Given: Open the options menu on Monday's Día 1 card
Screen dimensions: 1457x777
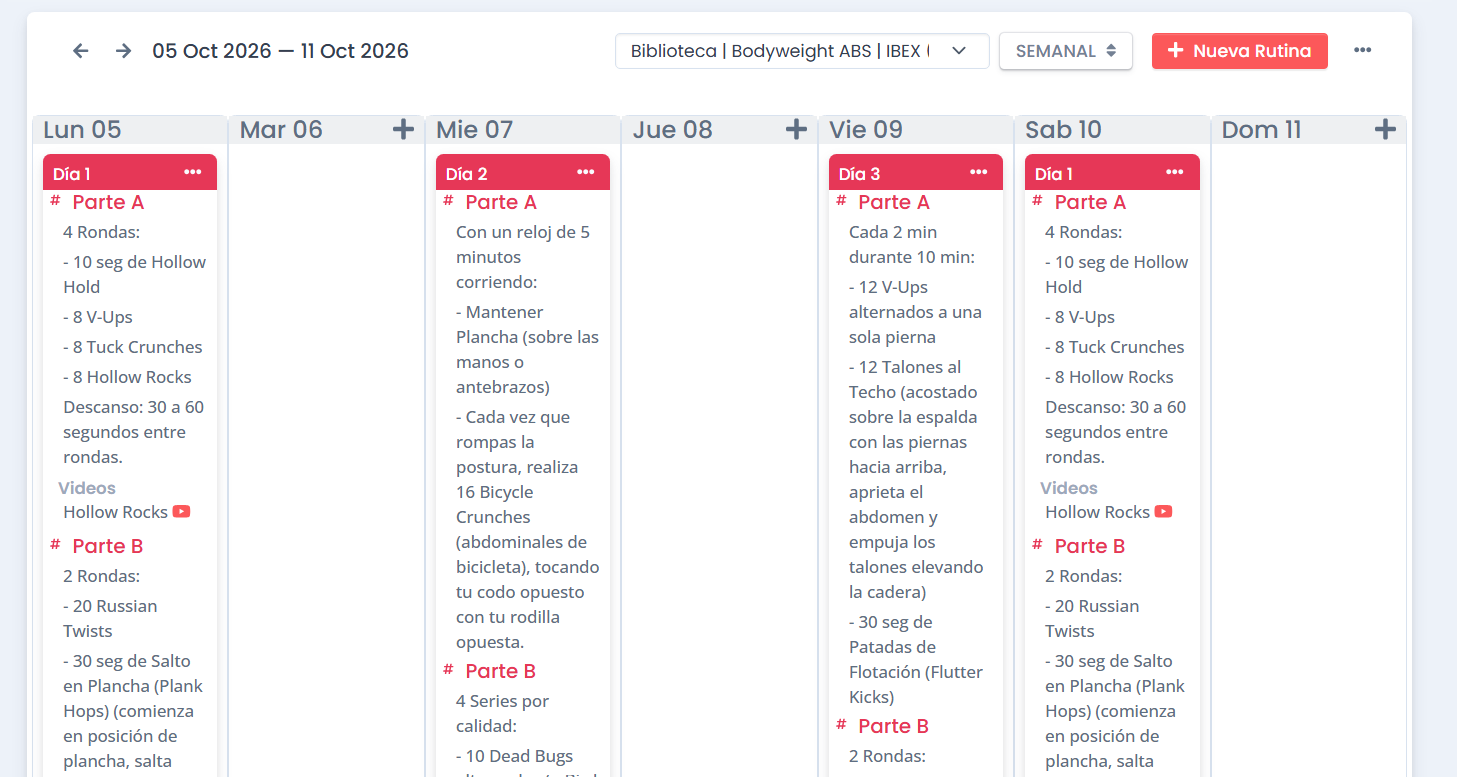Looking at the screenshot, I should 193,173.
